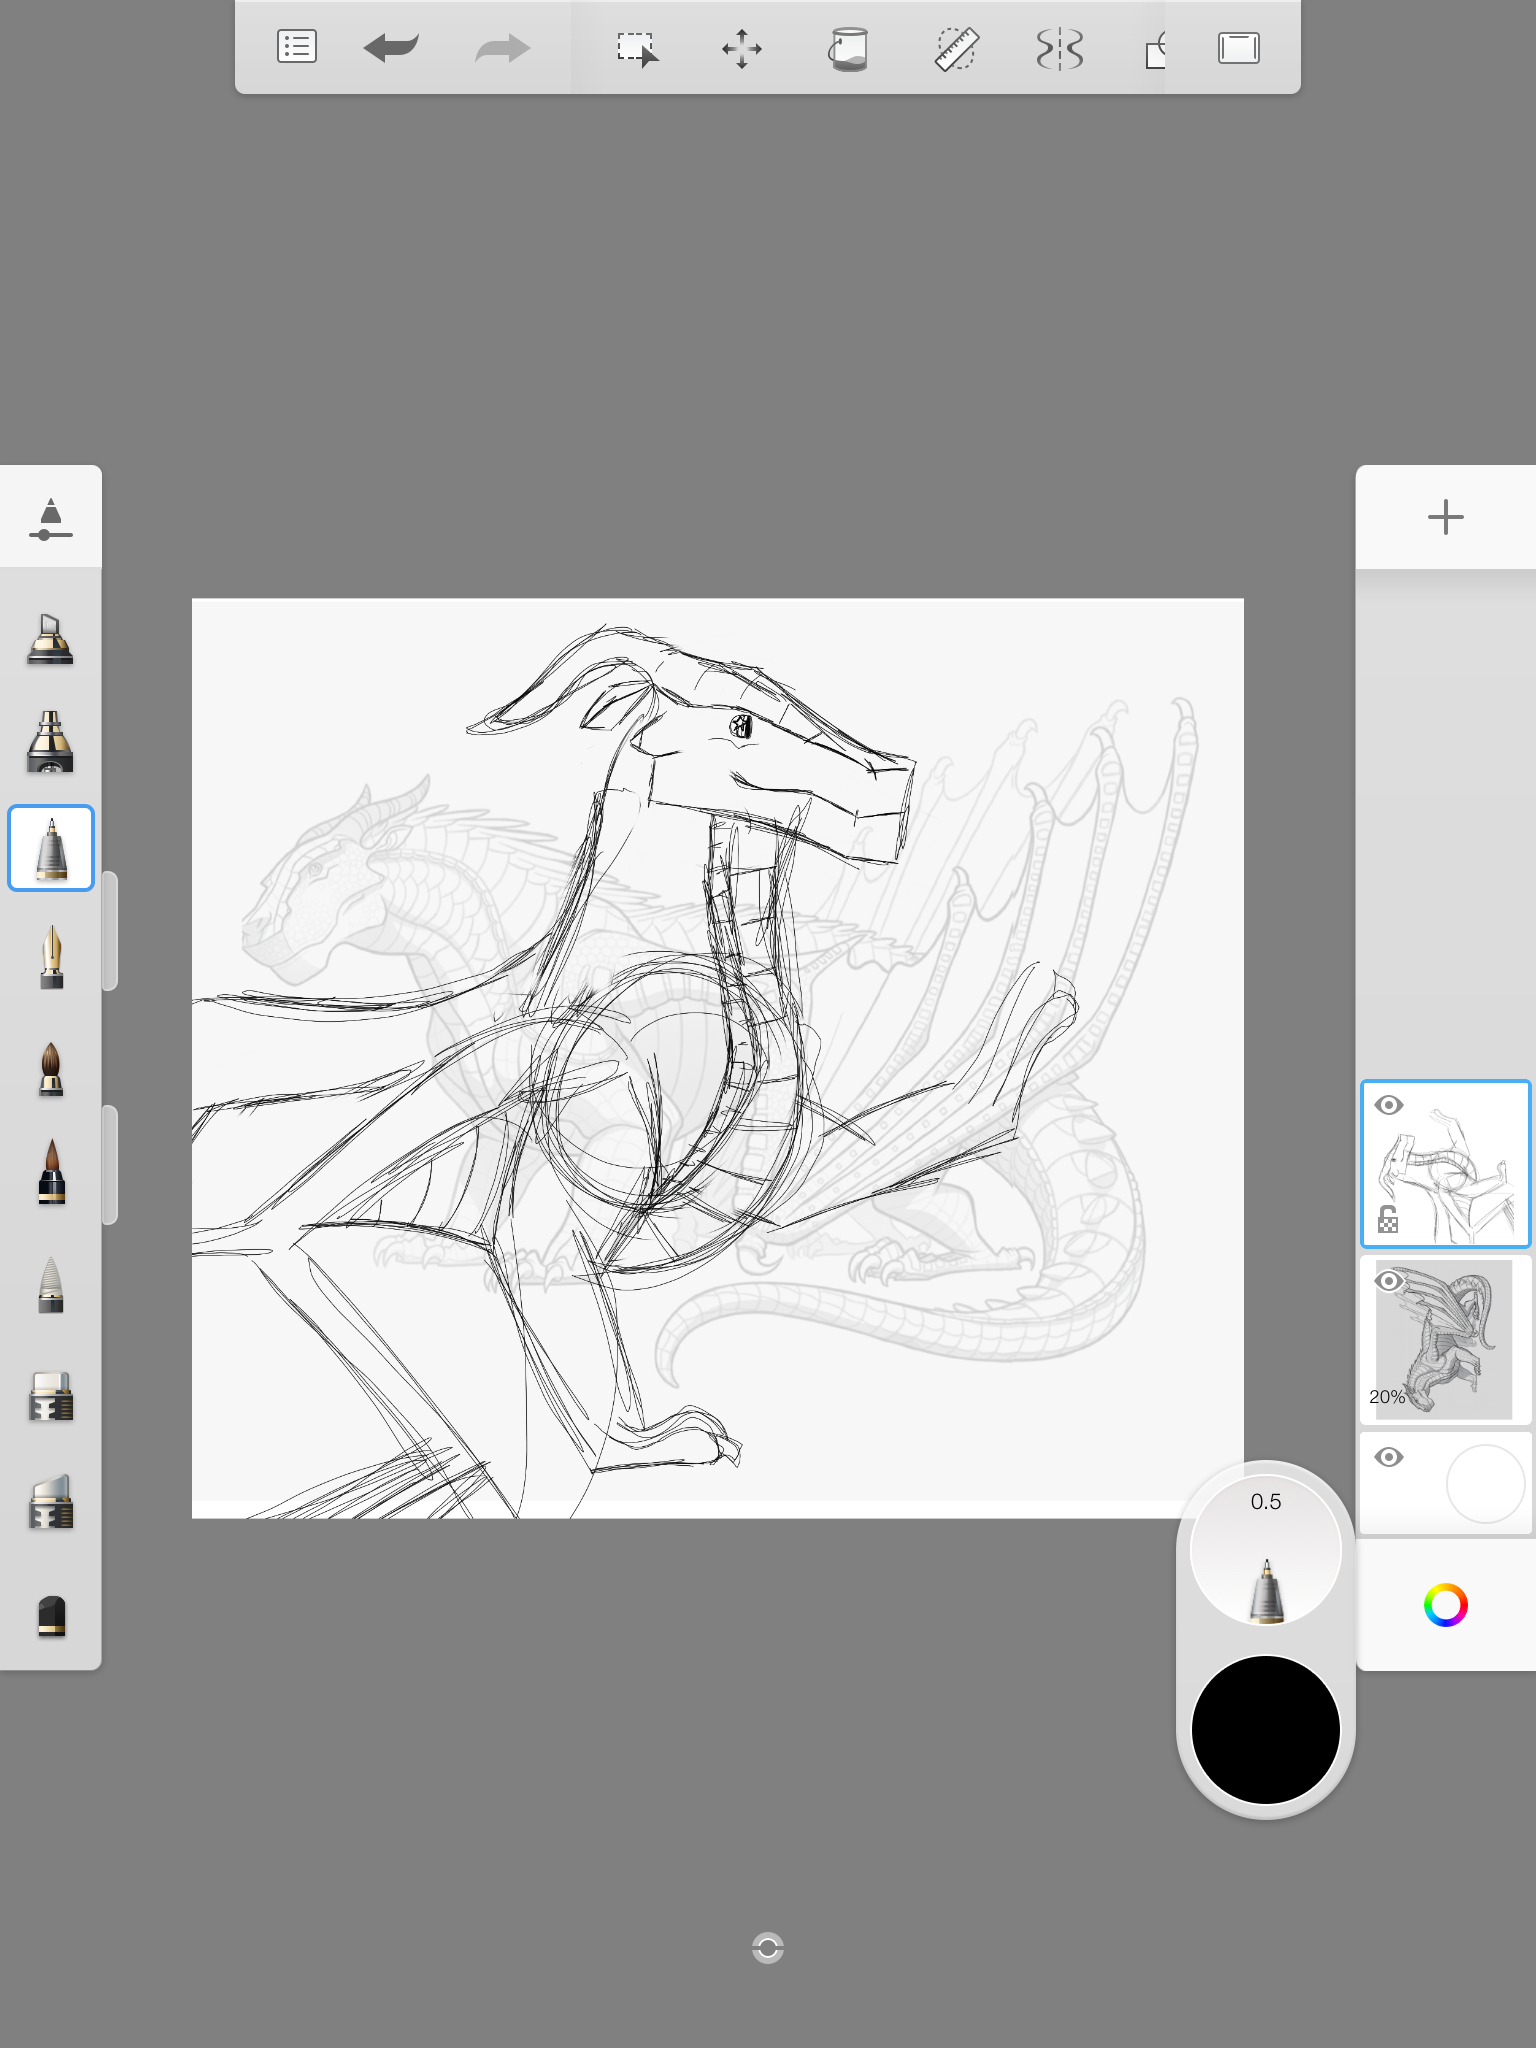1536x2048 pixels.
Task: Choose the transform move tool
Action: (742, 48)
